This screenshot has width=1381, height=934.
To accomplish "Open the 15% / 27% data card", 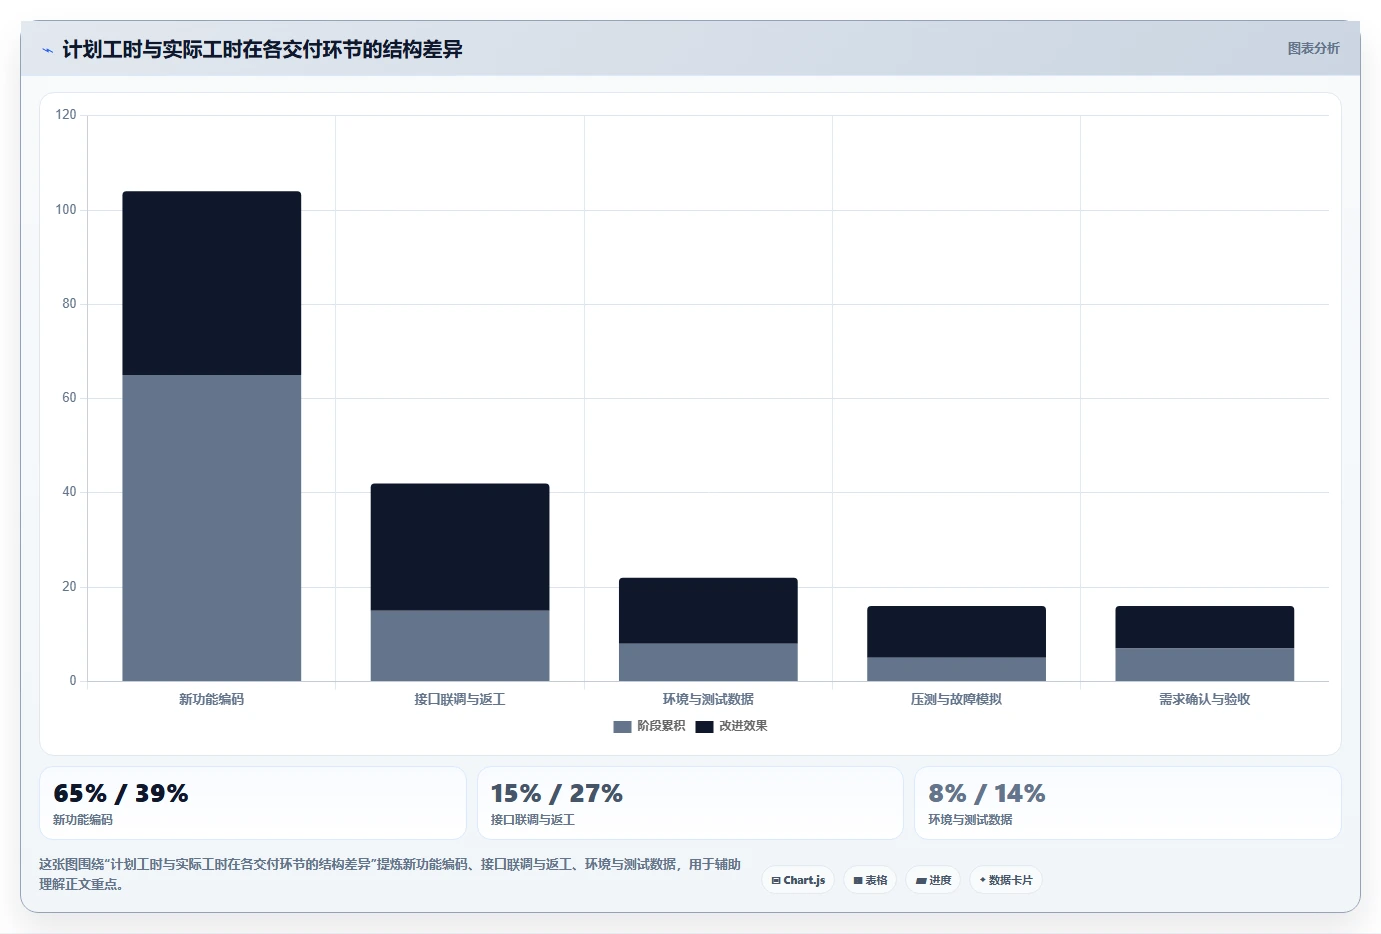I will coord(690,803).
